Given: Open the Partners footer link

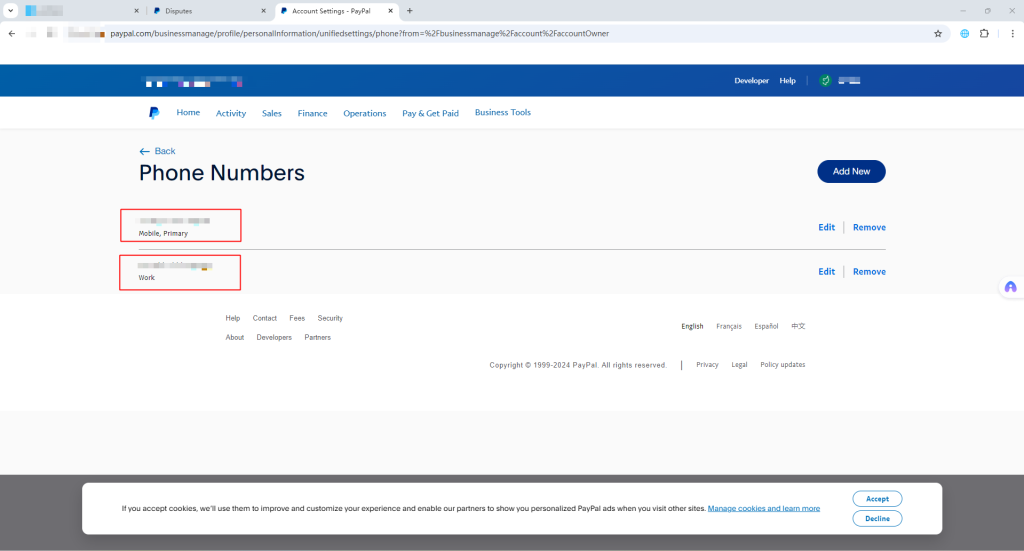Looking at the screenshot, I should (x=317, y=338).
